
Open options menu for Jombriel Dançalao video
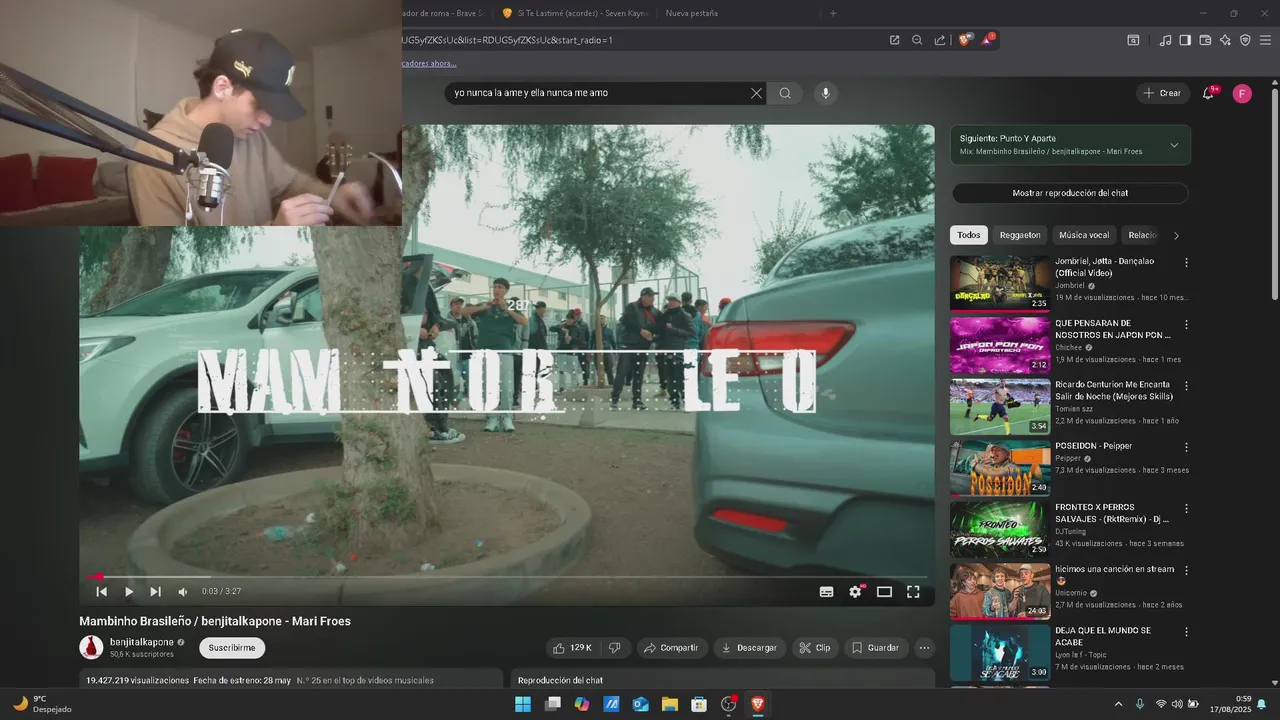(1186, 263)
